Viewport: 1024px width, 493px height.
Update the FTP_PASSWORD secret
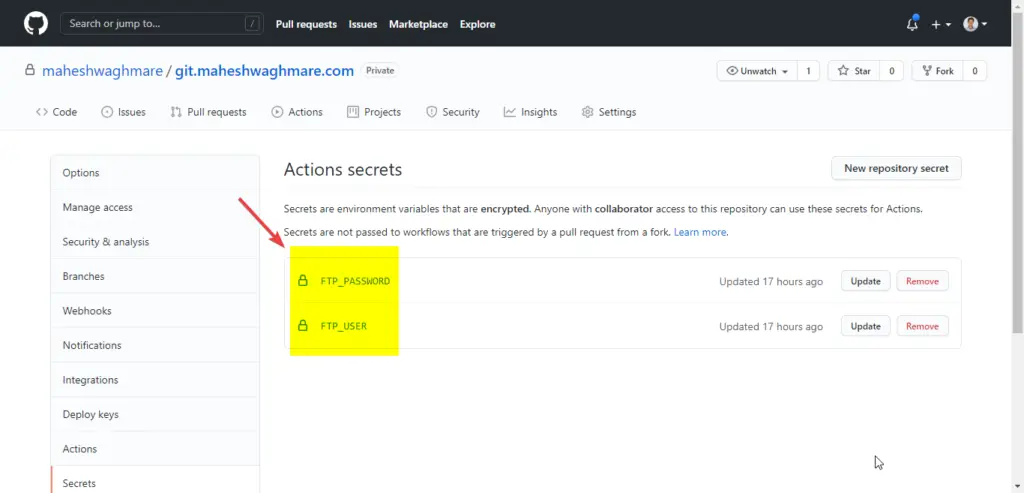point(865,281)
